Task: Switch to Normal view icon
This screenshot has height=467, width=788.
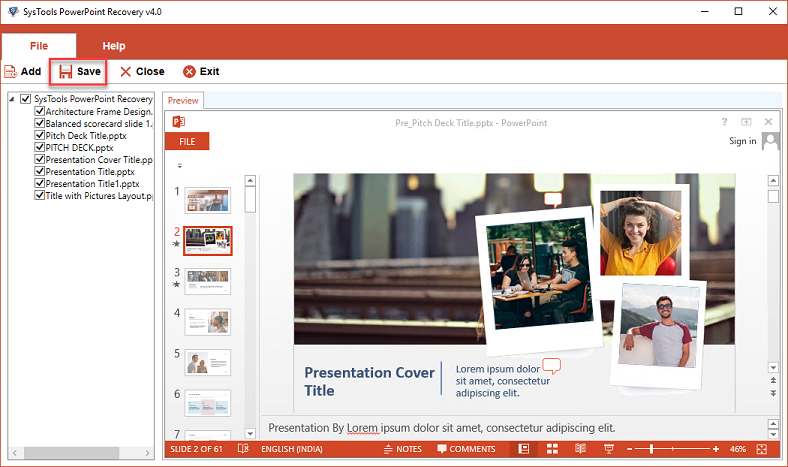Action: click(x=524, y=449)
